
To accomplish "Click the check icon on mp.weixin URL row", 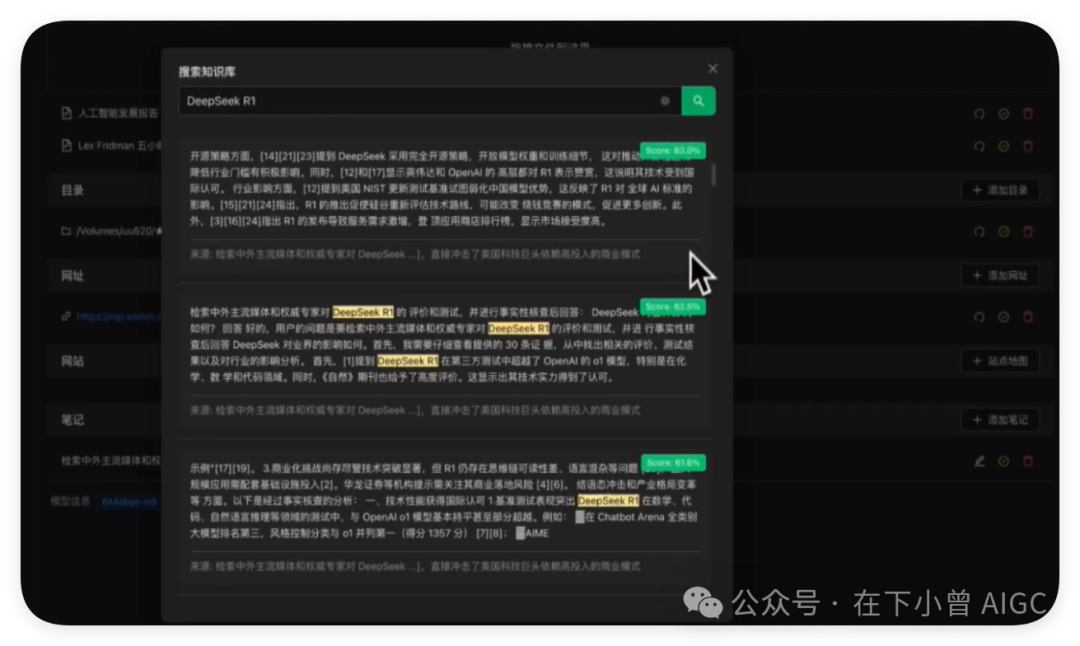I will point(1004,317).
